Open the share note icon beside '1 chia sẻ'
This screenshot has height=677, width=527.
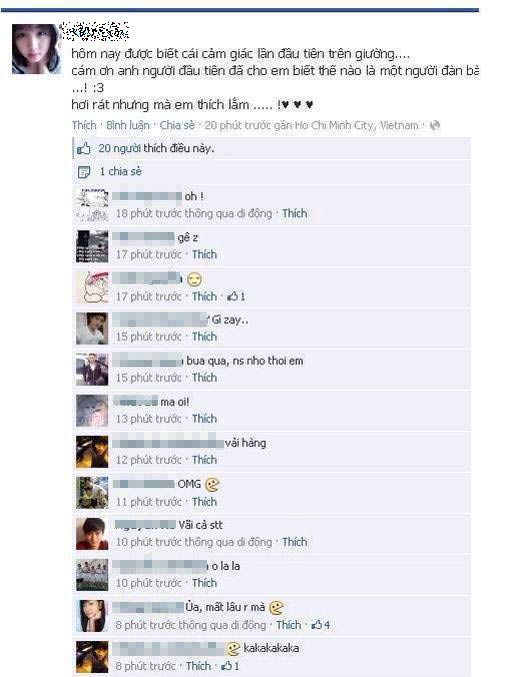tap(84, 172)
